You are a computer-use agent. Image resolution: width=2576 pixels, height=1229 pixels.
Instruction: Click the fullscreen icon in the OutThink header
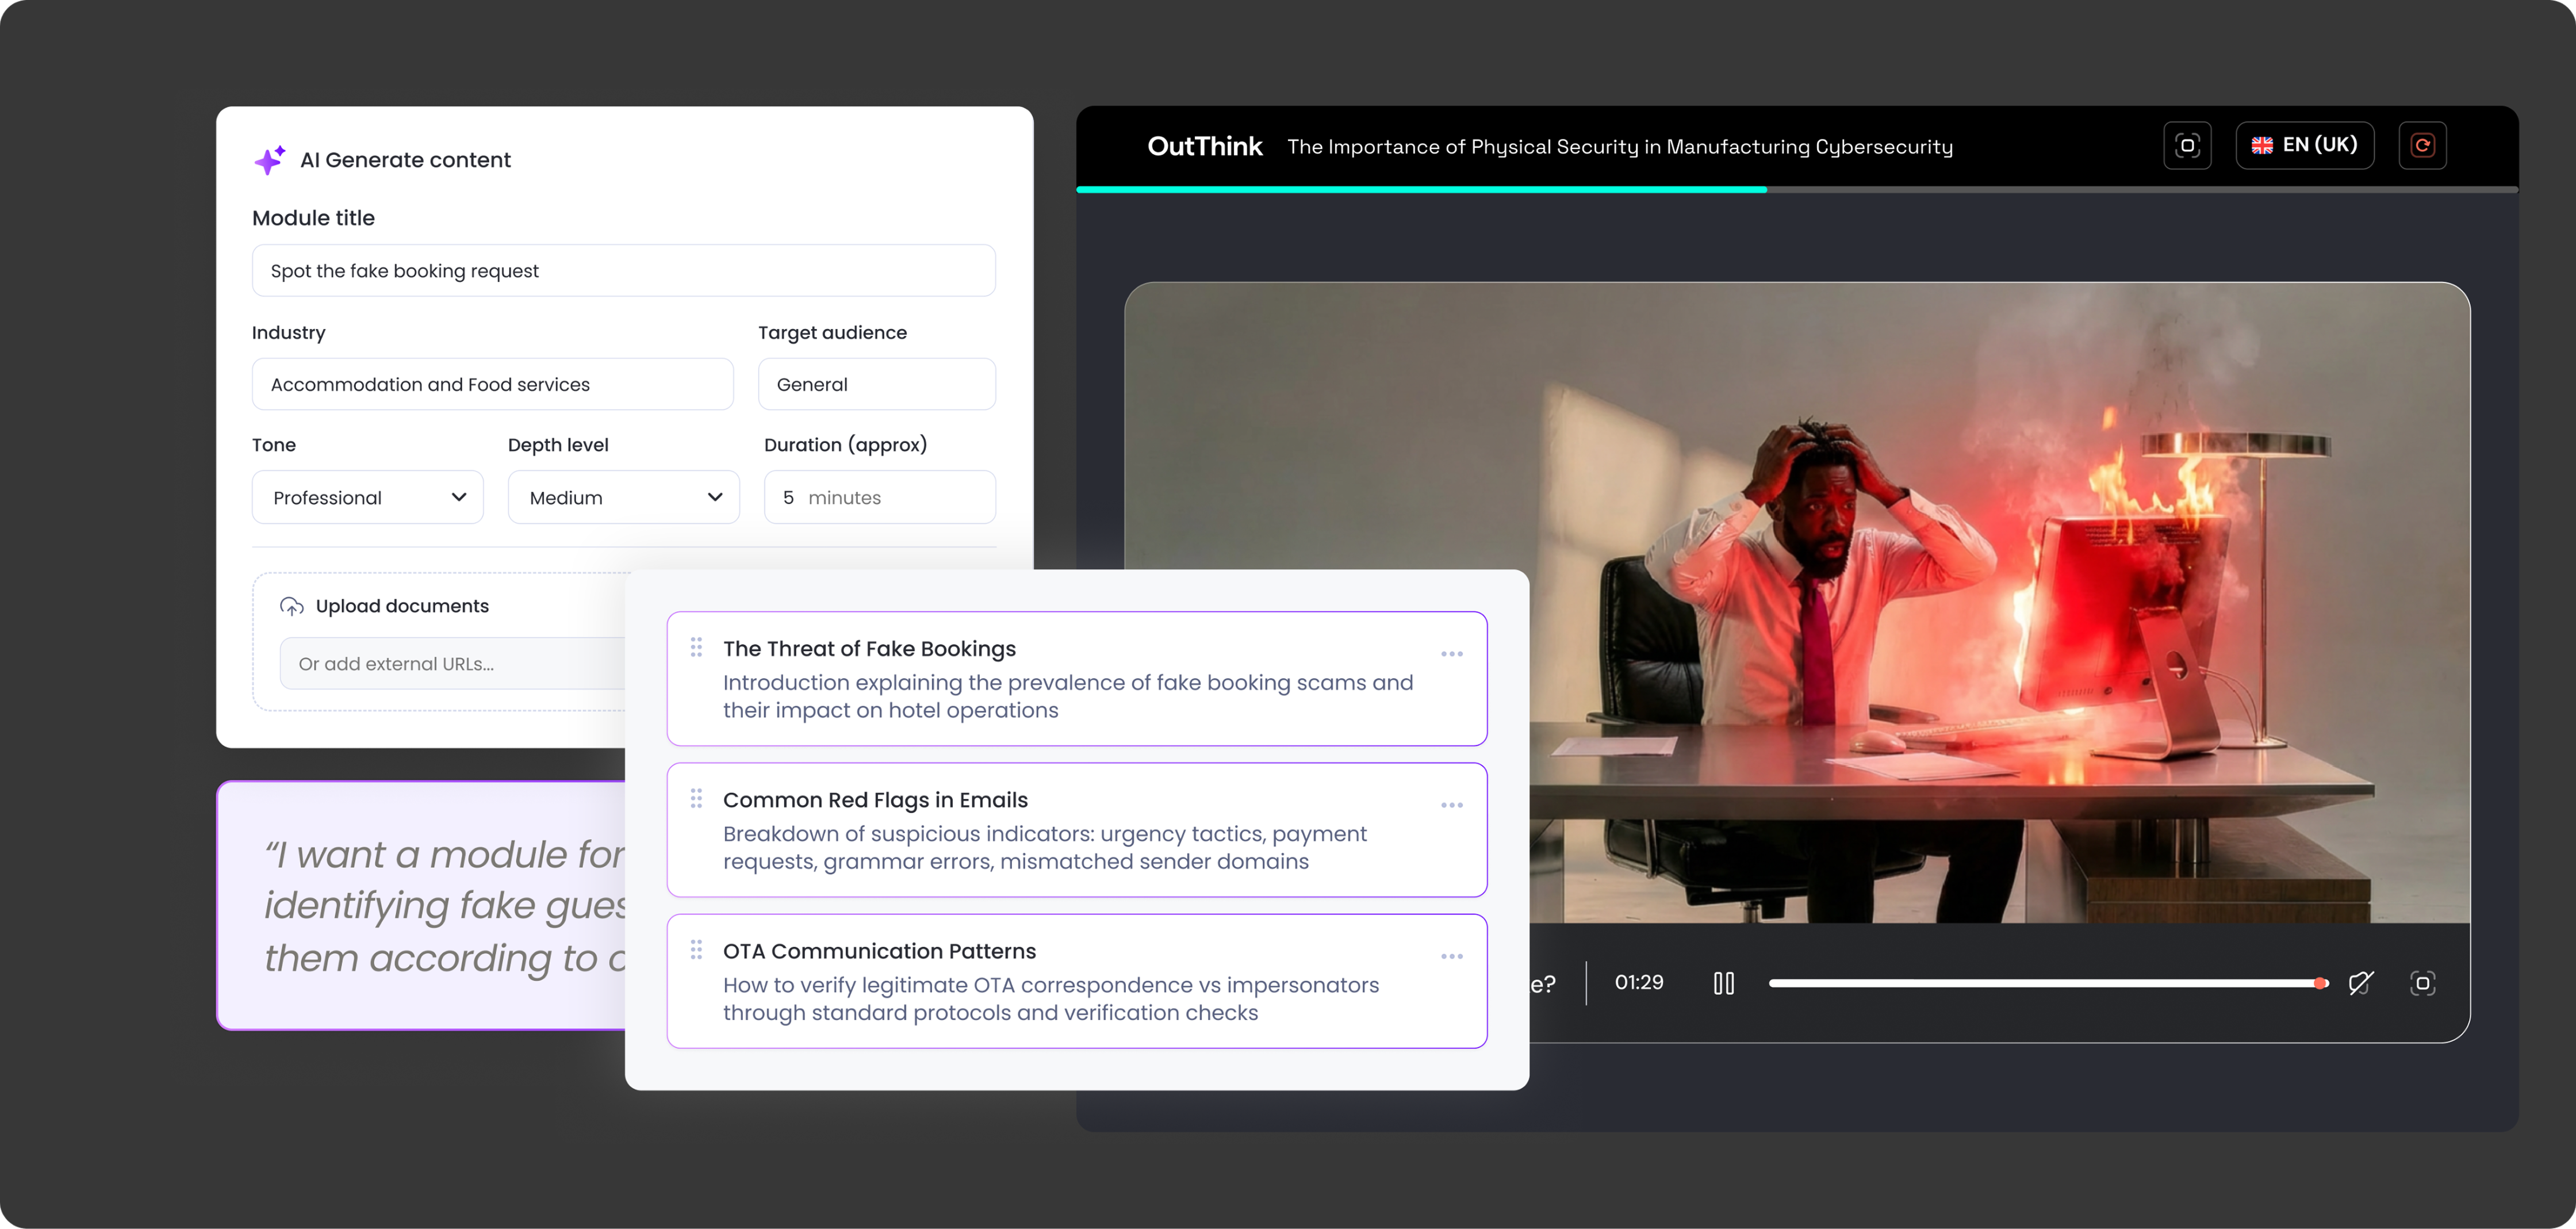pyautogui.click(x=2187, y=146)
